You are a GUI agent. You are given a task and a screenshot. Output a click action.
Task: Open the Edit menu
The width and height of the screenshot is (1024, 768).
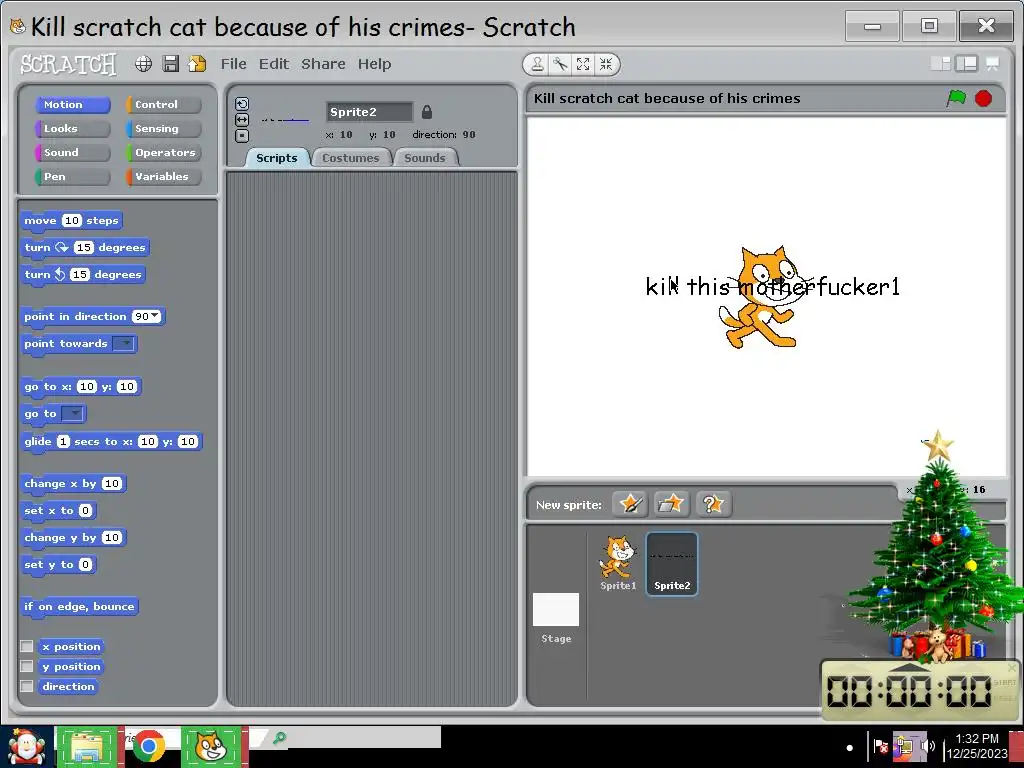click(x=274, y=64)
